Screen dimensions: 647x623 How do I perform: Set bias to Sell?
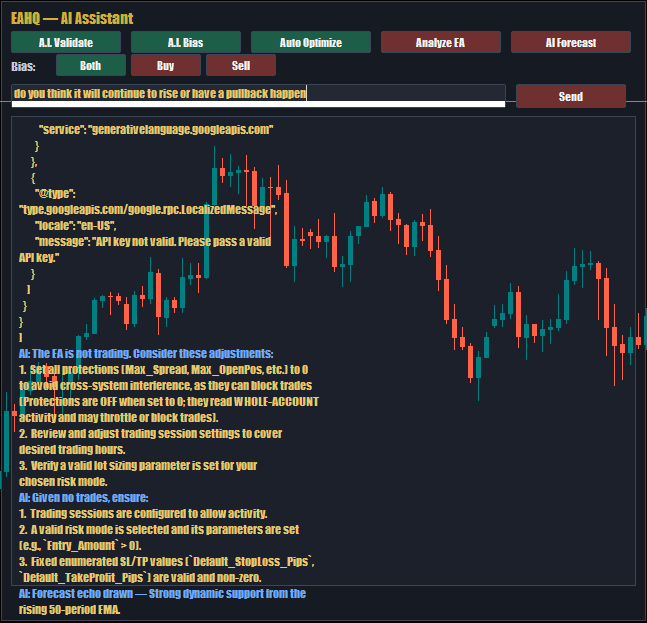click(x=241, y=65)
